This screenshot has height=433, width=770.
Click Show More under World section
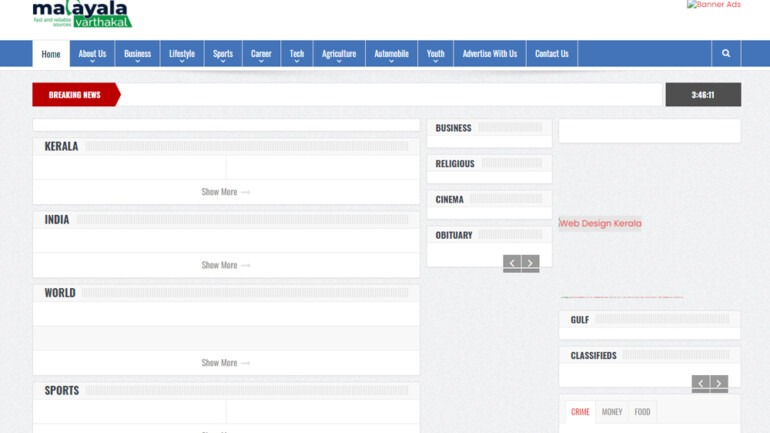pos(225,363)
